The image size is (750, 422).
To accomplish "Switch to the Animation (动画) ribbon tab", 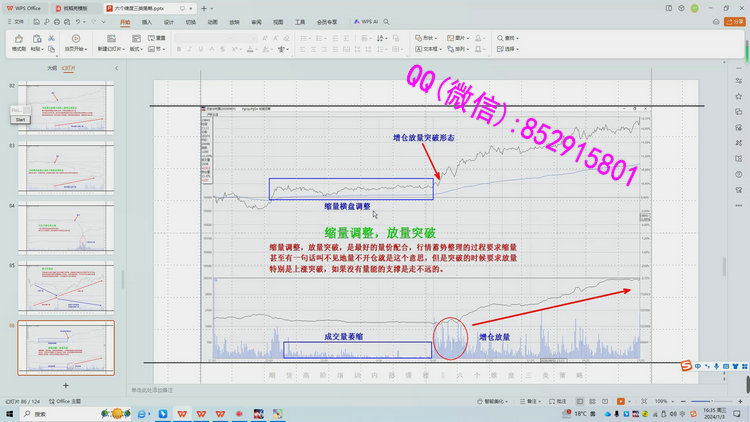I will (212, 20).
